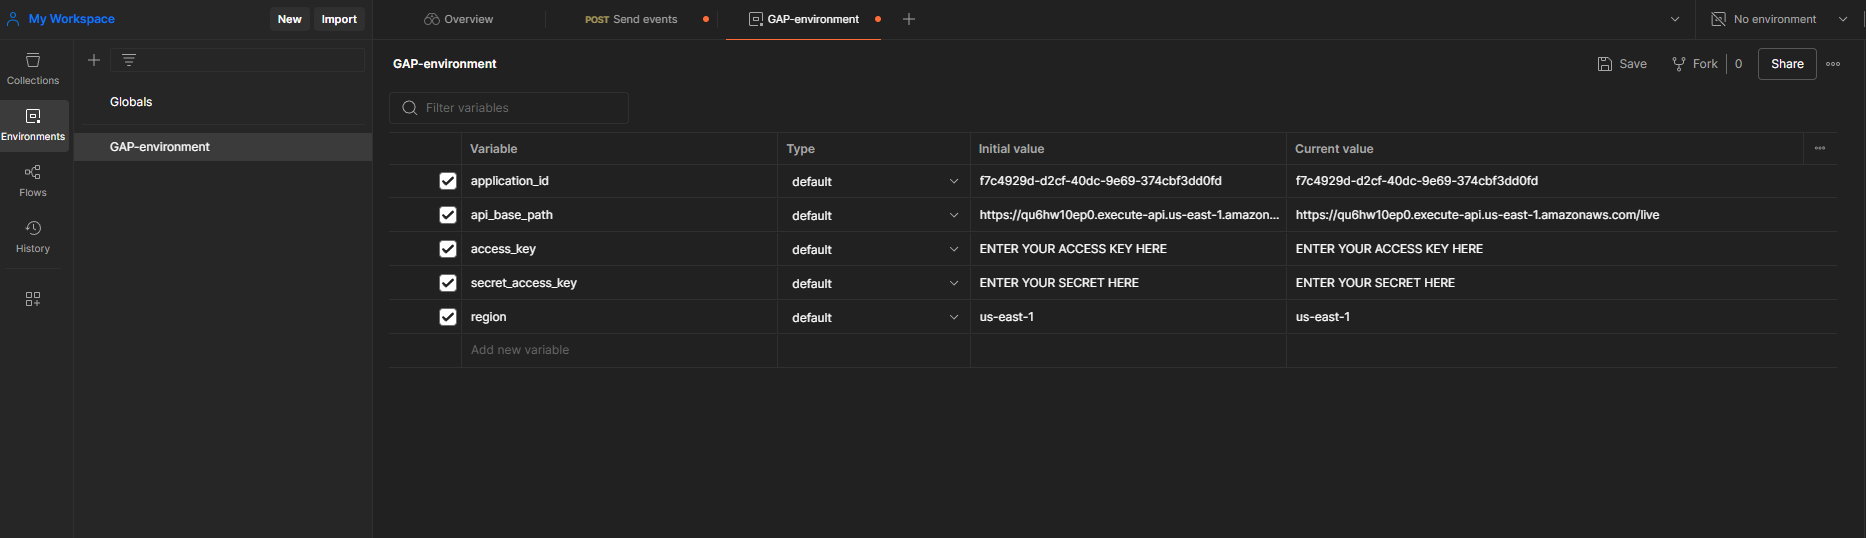Save the environment with Save button

click(1622, 64)
